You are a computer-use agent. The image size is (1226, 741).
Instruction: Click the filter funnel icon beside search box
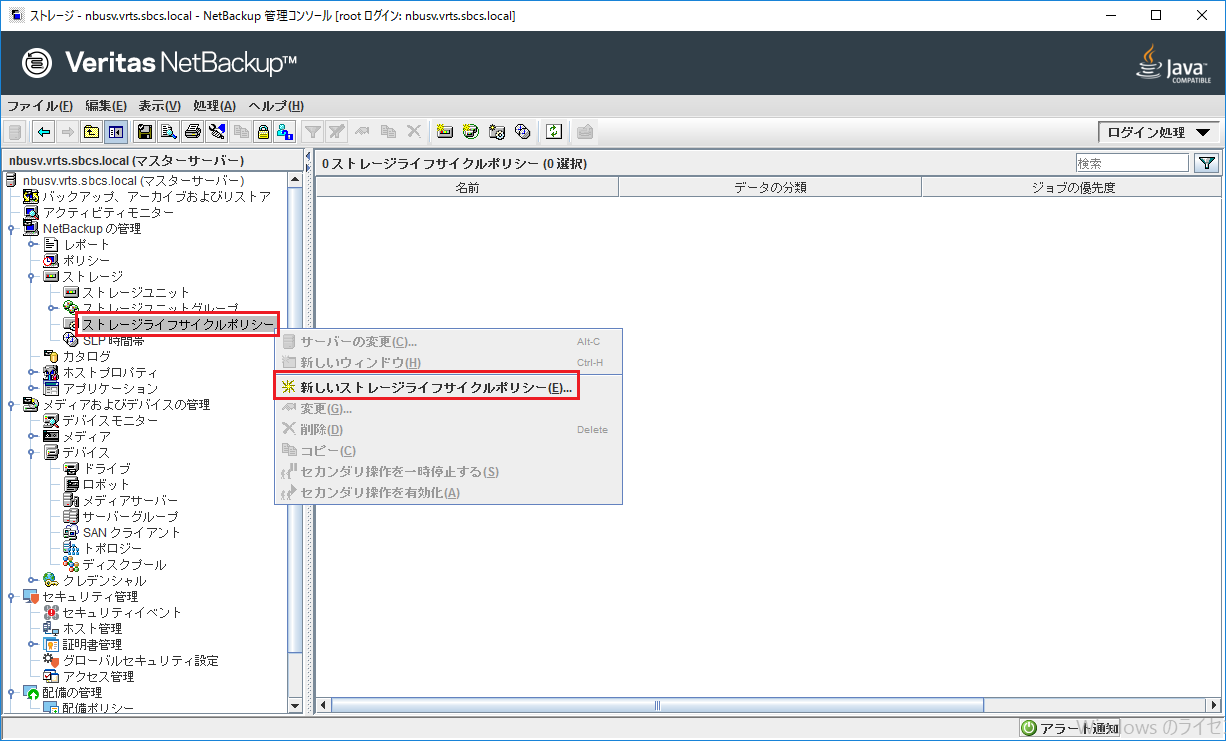point(1207,163)
